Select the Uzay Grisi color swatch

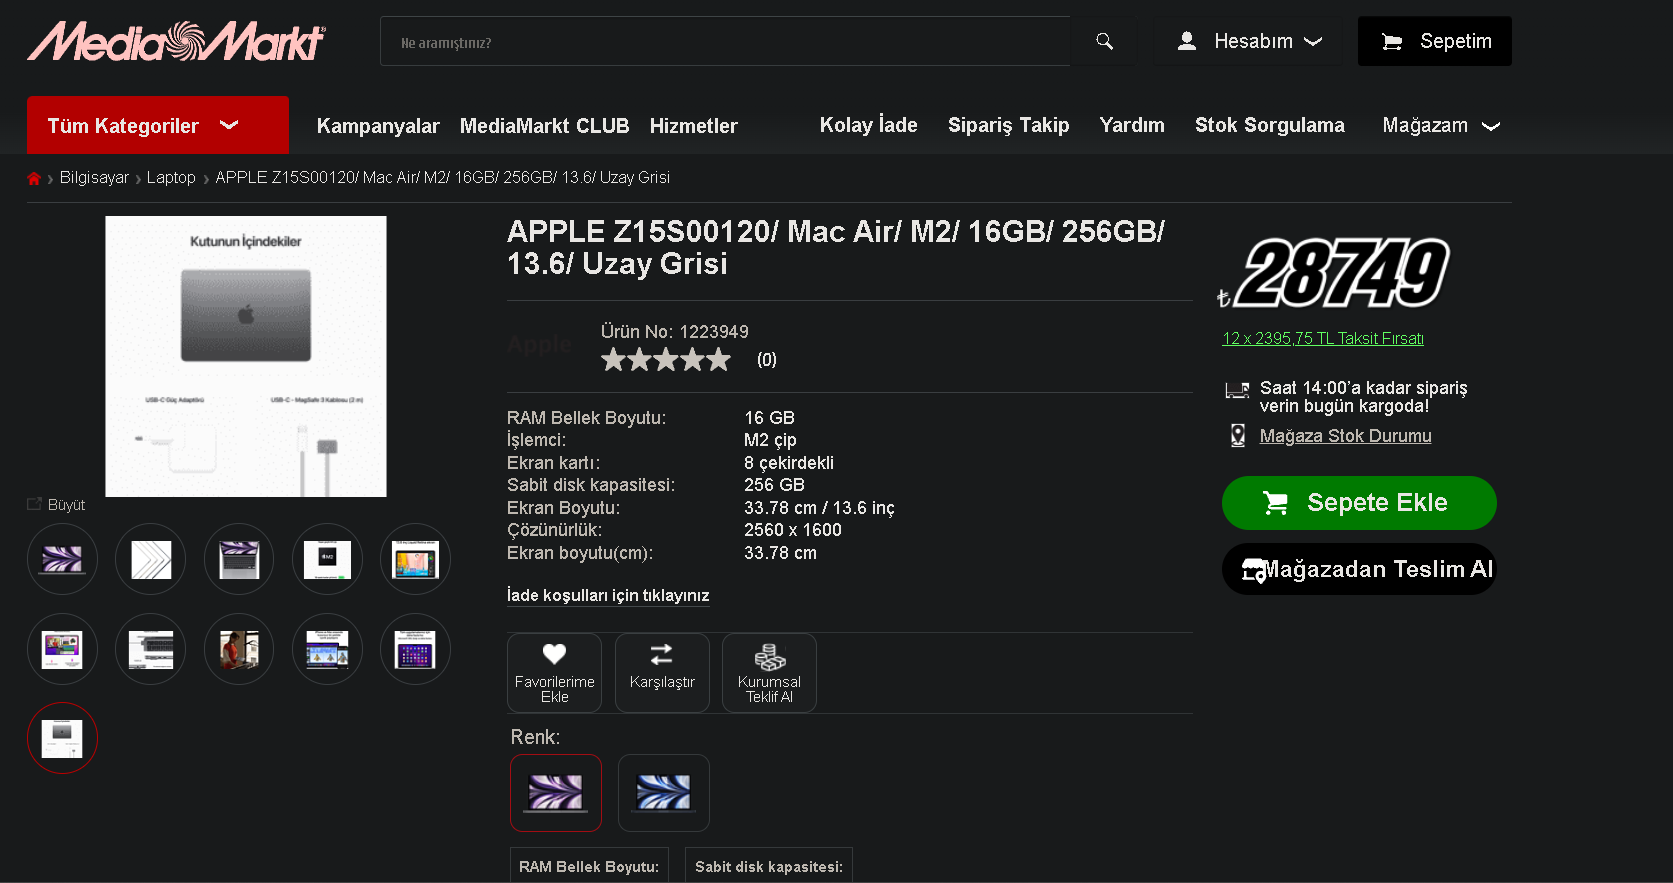[556, 793]
